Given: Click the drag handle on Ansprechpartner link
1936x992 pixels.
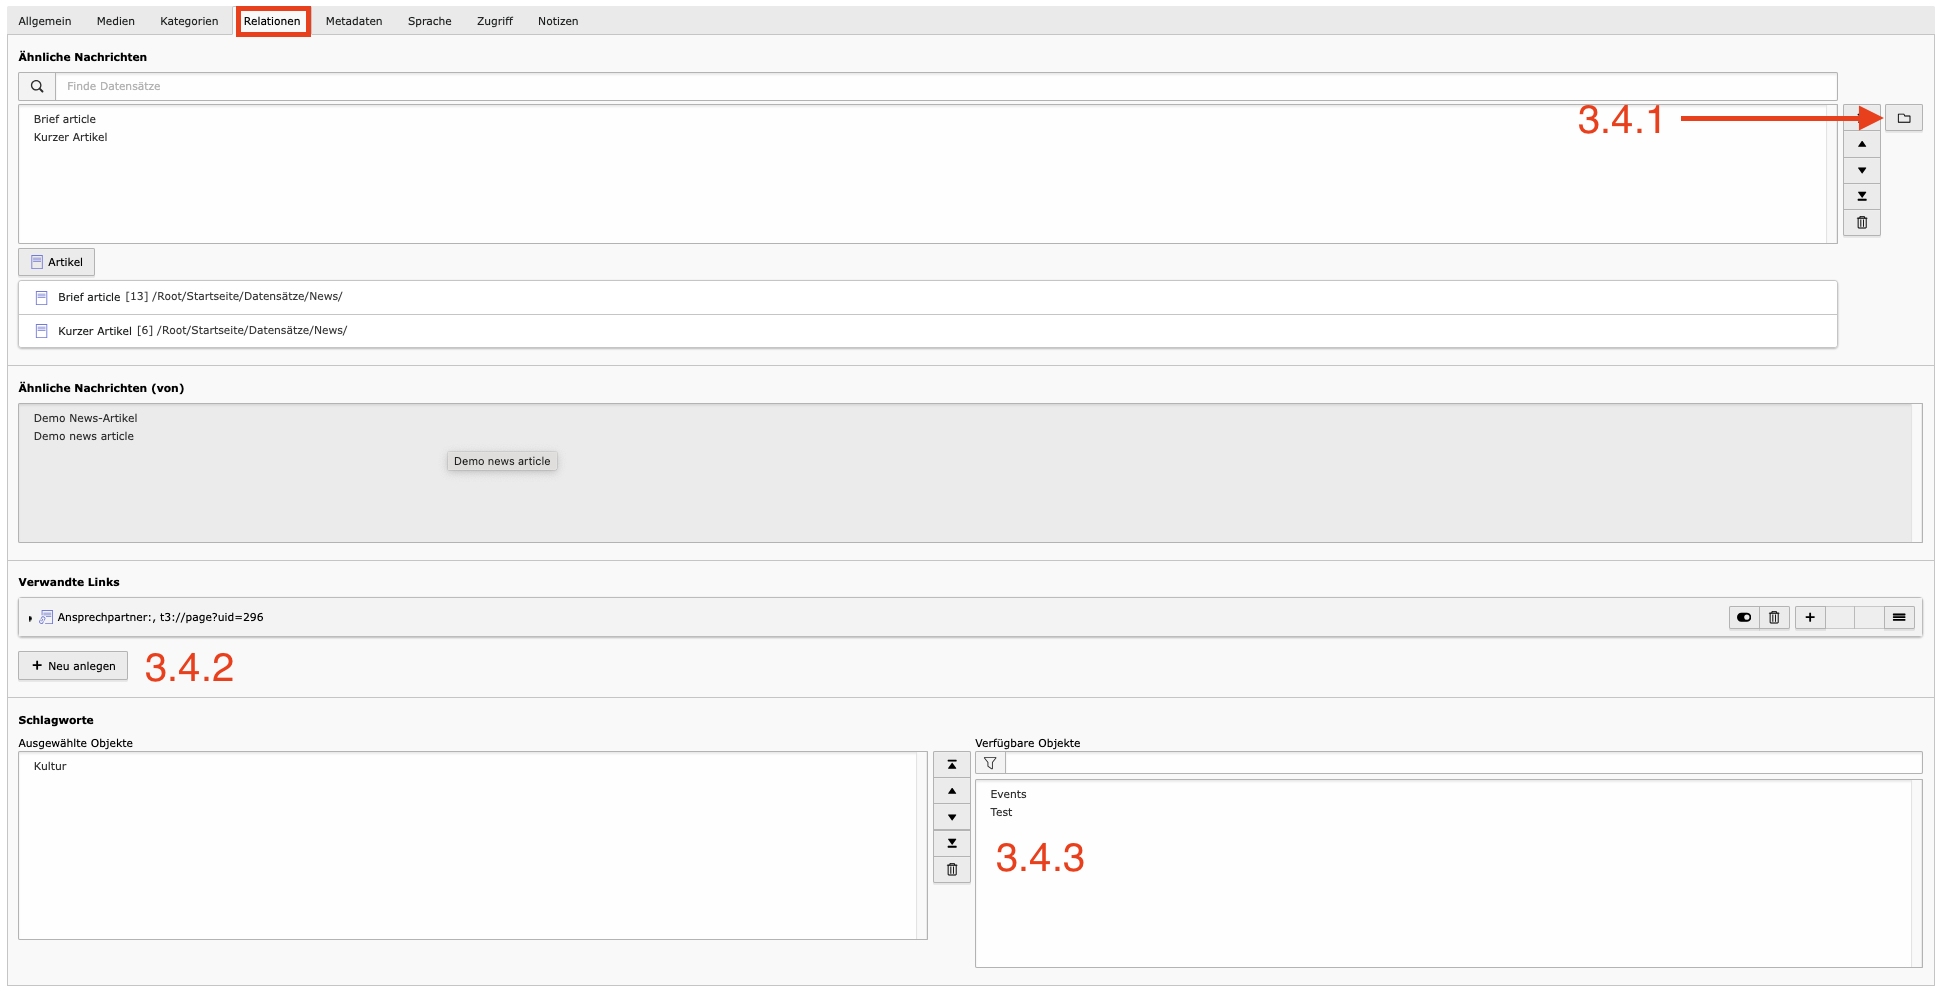Looking at the screenshot, I should point(1898,618).
